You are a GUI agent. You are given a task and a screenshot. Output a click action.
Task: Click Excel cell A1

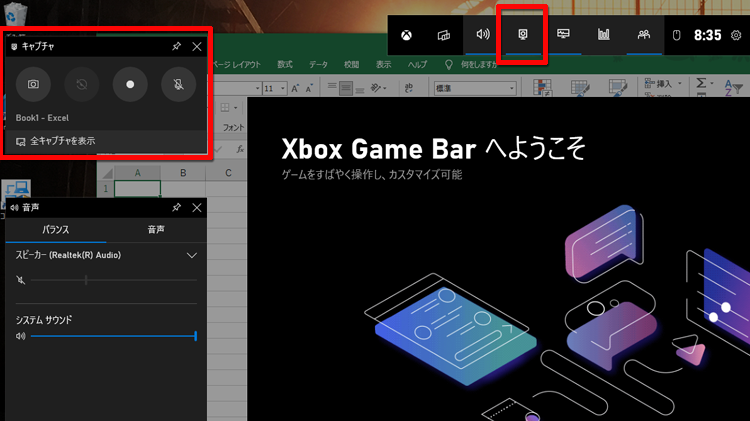pyautogui.click(x=137, y=188)
